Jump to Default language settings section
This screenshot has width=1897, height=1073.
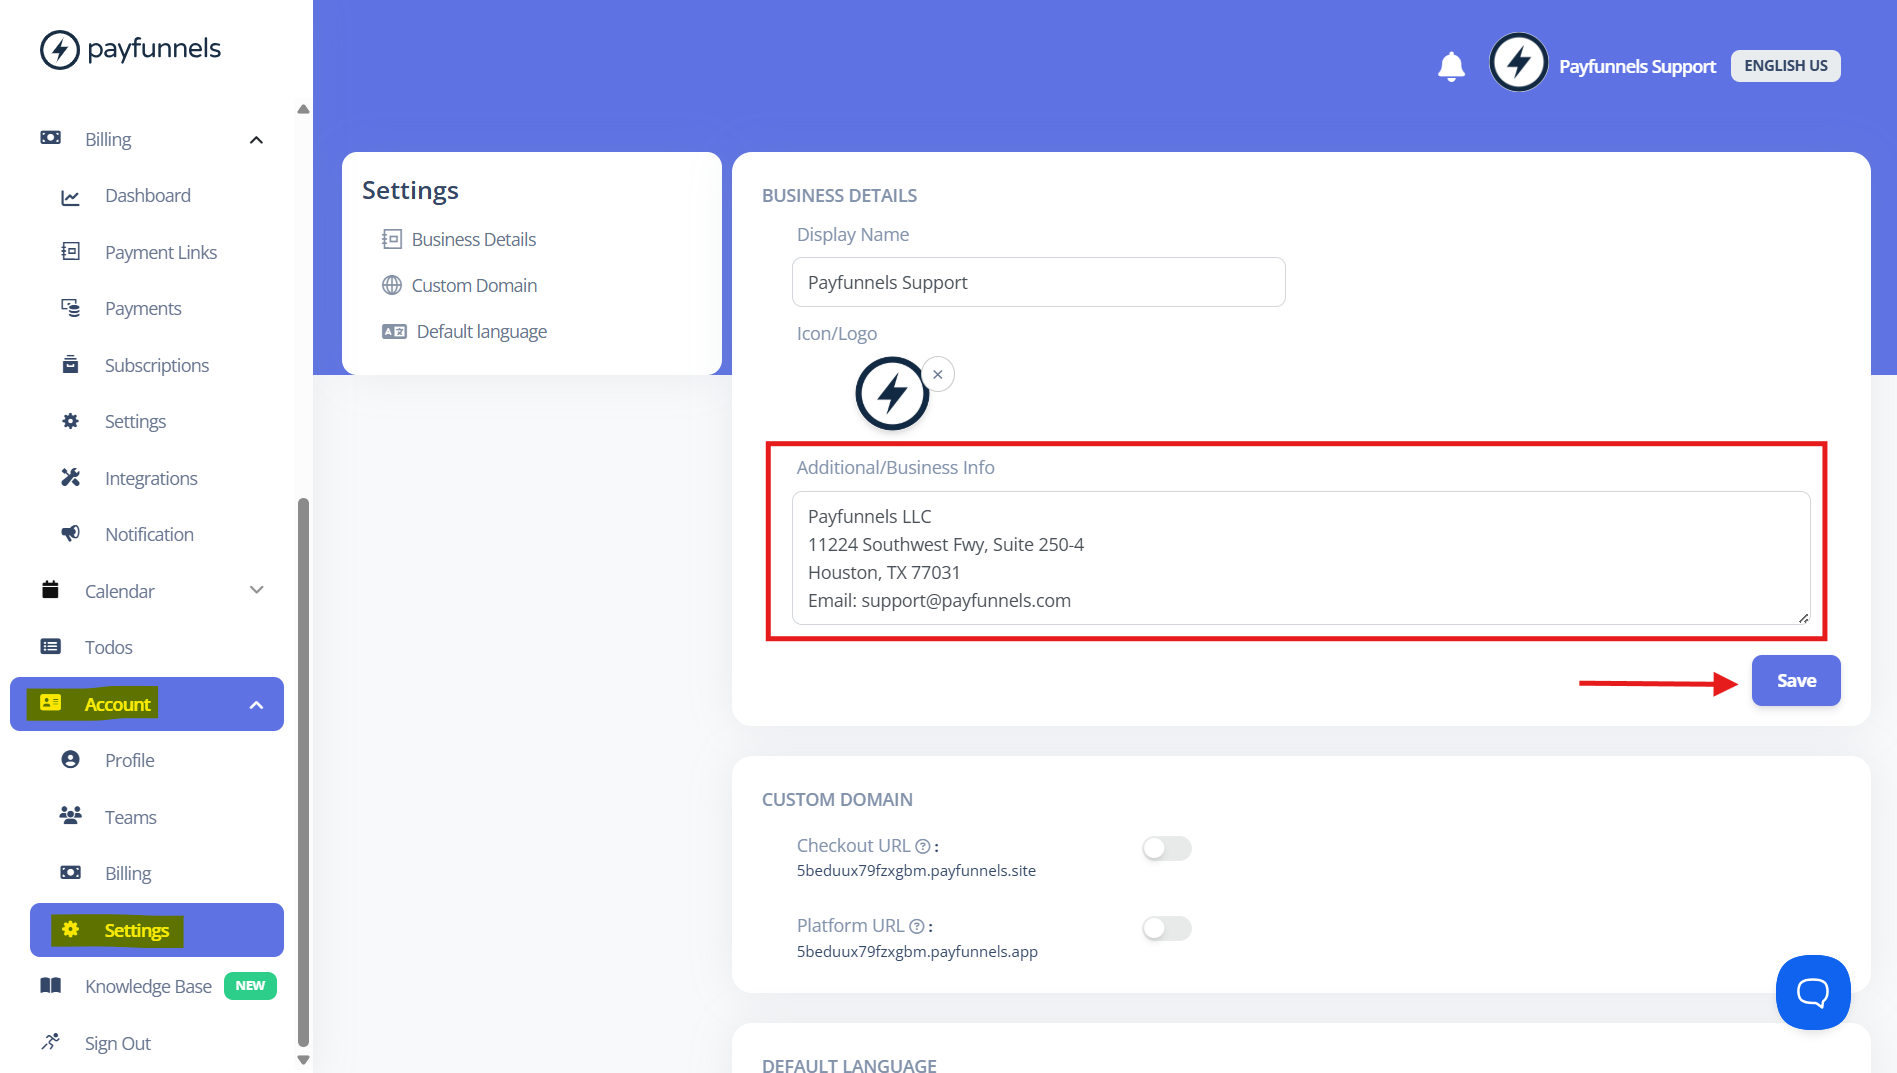481,332
